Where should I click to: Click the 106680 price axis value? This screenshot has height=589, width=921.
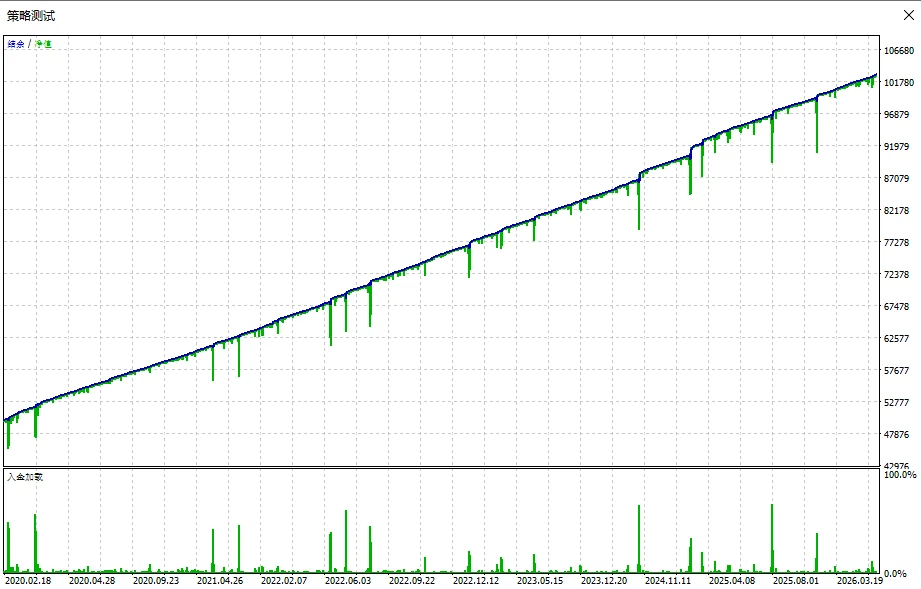(x=899, y=51)
